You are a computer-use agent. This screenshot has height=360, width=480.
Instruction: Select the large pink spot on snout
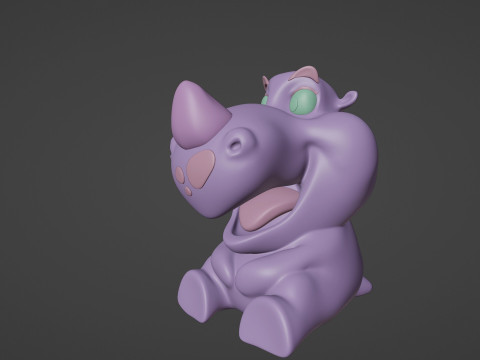(x=200, y=169)
